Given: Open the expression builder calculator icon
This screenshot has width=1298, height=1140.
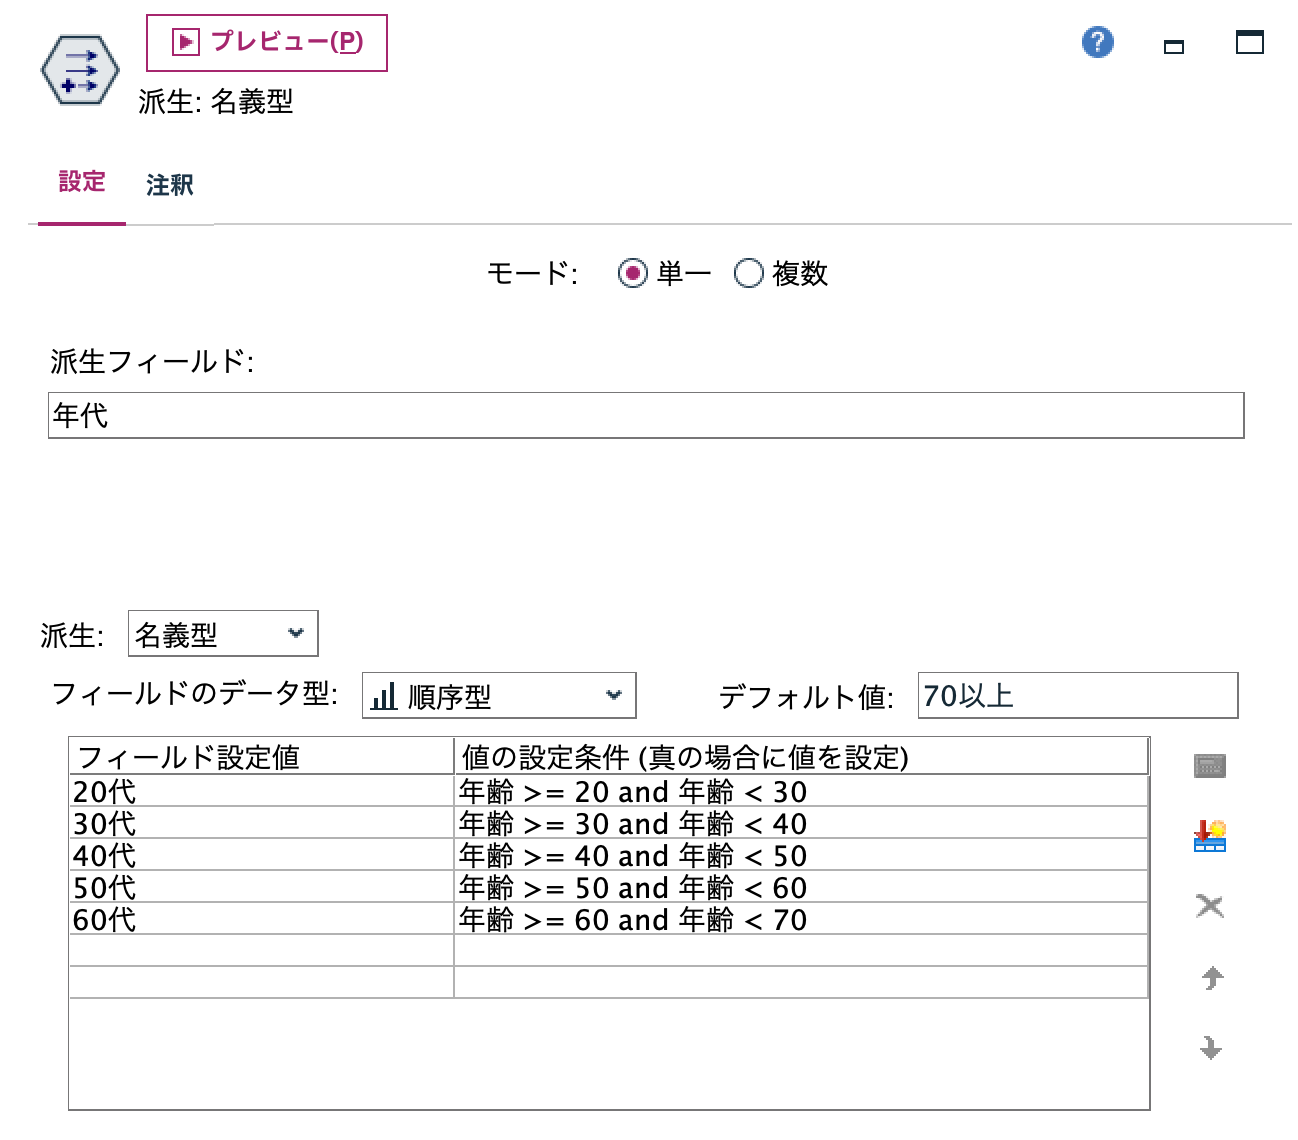Looking at the screenshot, I should [x=1209, y=766].
